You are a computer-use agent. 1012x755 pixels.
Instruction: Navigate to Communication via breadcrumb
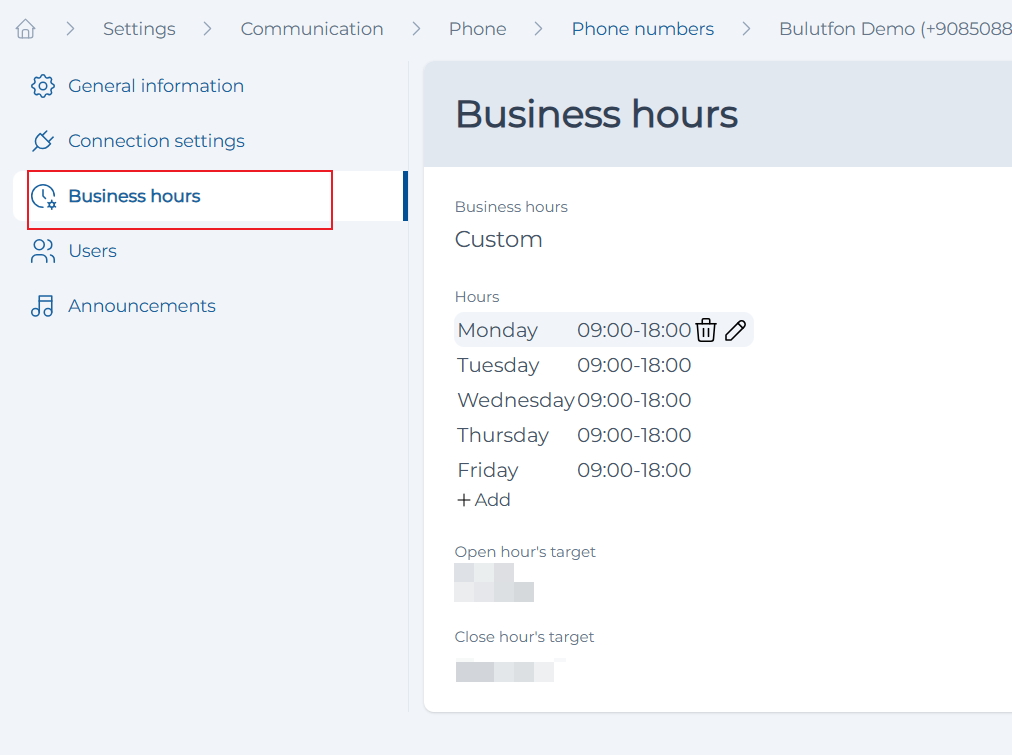[x=311, y=29]
